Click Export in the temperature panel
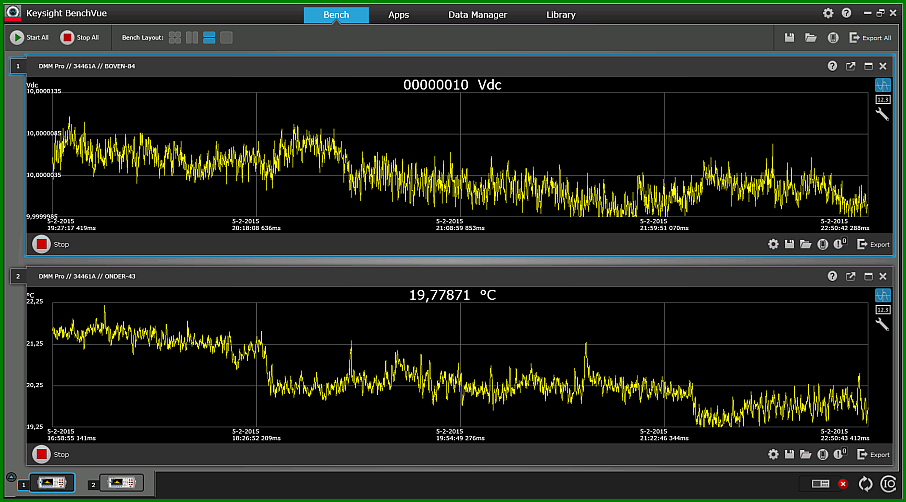Image resolution: width=906 pixels, height=502 pixels. click(x=873, y=455)
